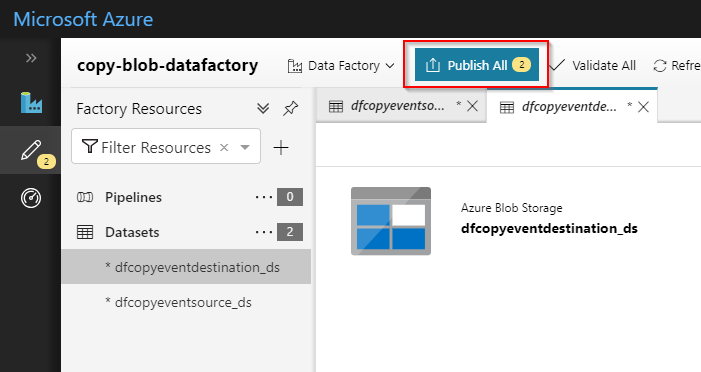The image size is (701, 372).
Task: Click the Factory Resources heading
Action: [x=139, y=109]
